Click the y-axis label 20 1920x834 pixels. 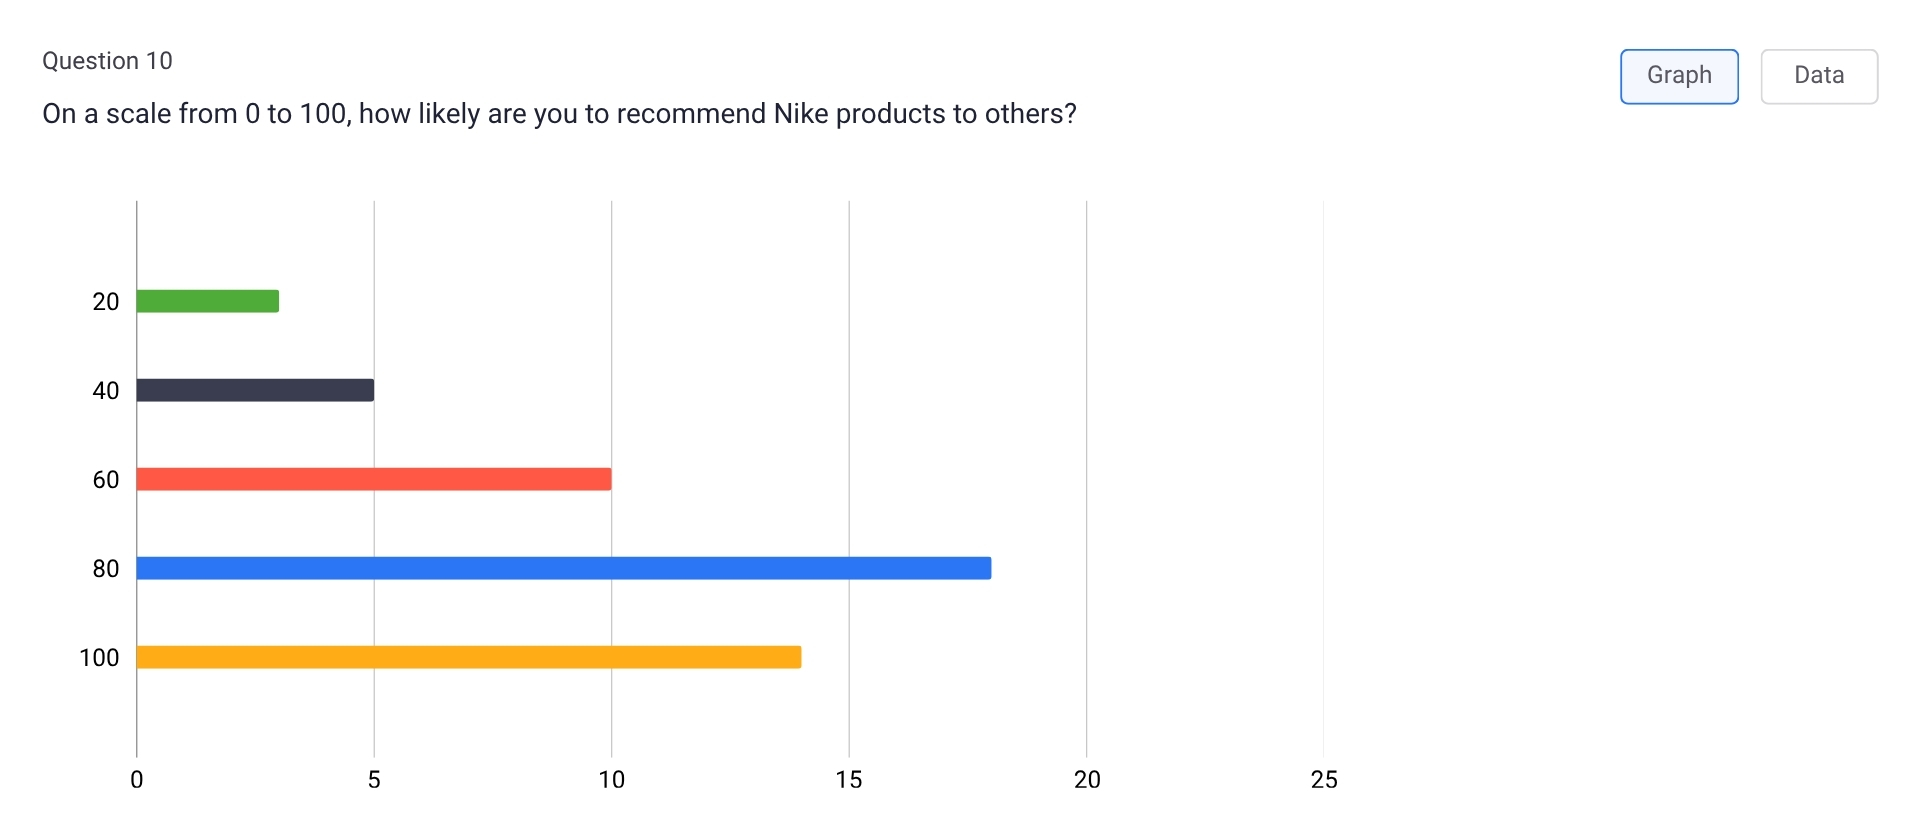pos(105,302)
